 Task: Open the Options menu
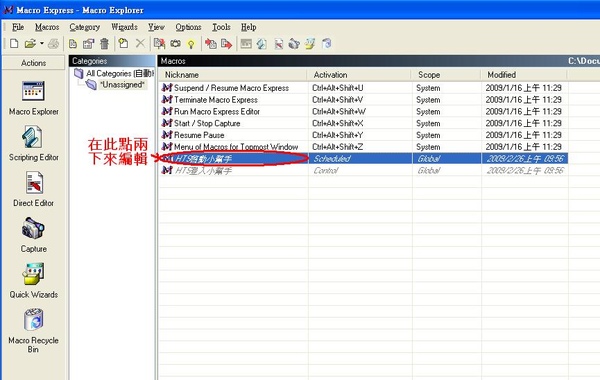tap(188, 27)
